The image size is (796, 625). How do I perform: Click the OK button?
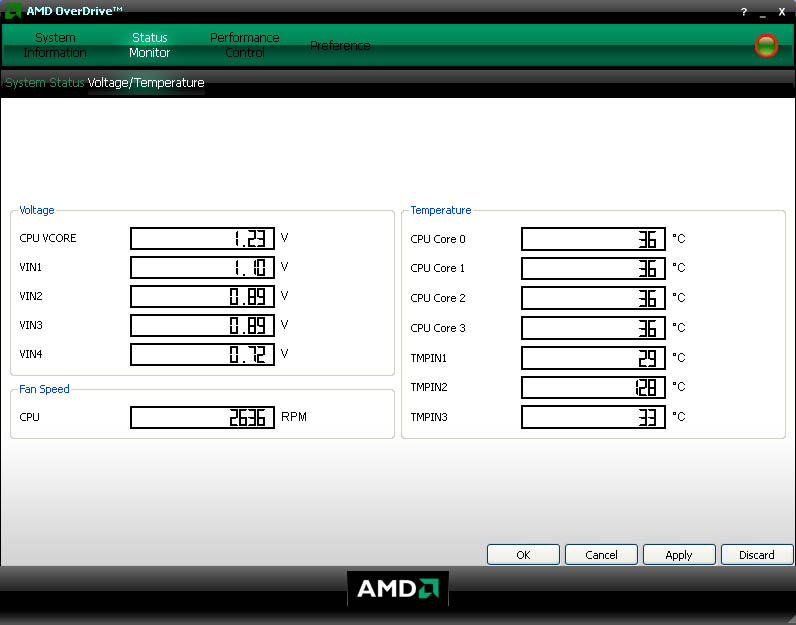click(x=523, y=554)
